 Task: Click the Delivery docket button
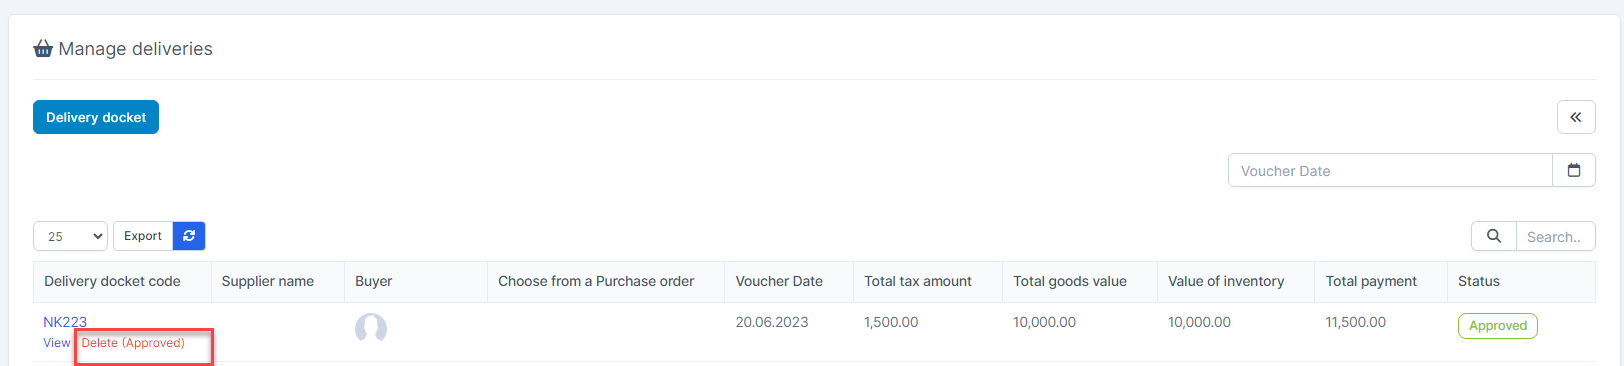click(96, 117)
